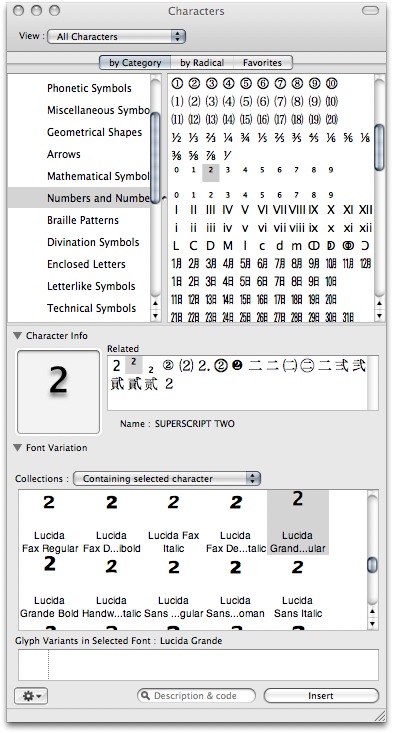Choose Lucida Fax Demibold Italic font variation

coord(236,523)
